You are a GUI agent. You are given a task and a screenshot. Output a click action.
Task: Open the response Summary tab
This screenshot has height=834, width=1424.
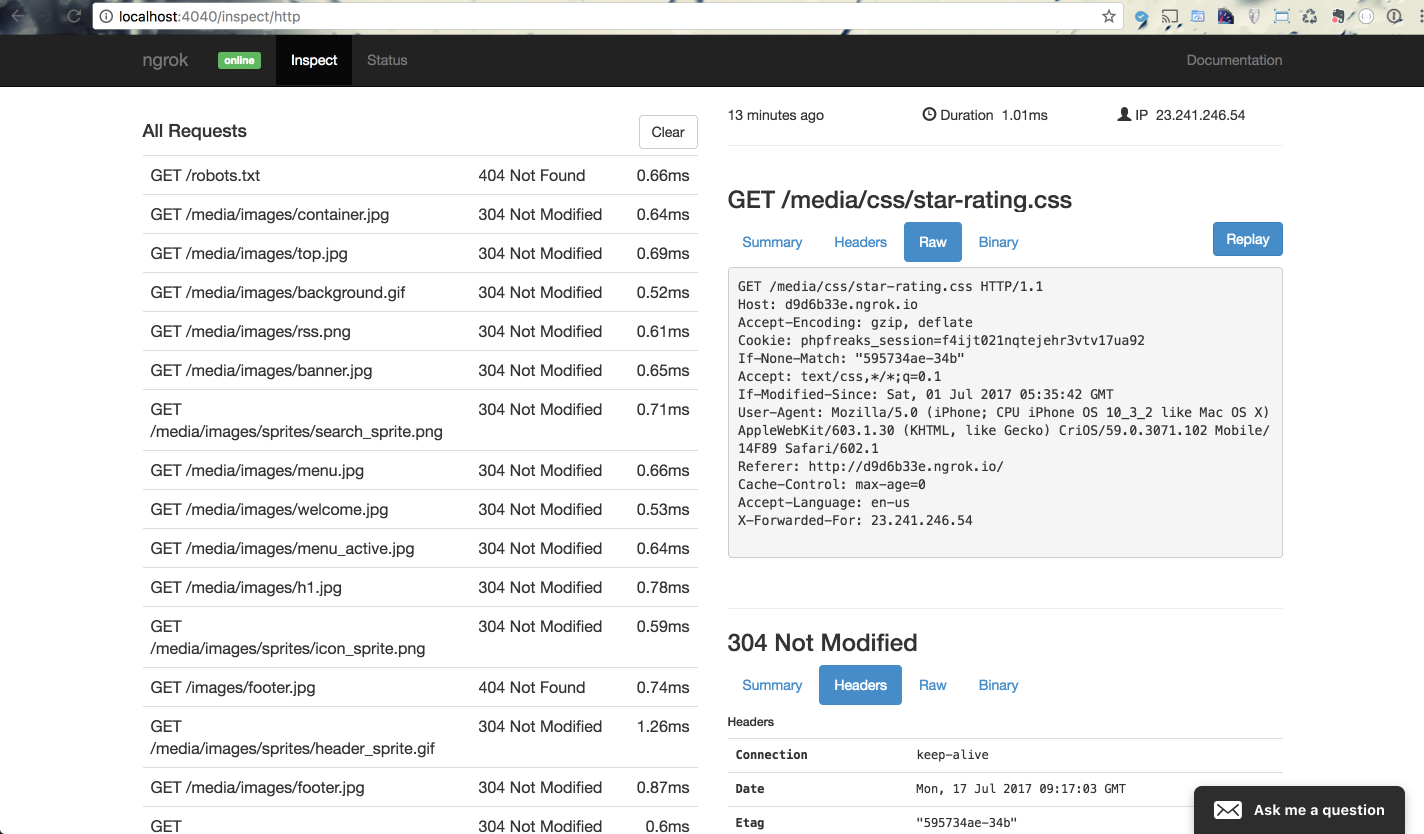[x=772, y=685]
